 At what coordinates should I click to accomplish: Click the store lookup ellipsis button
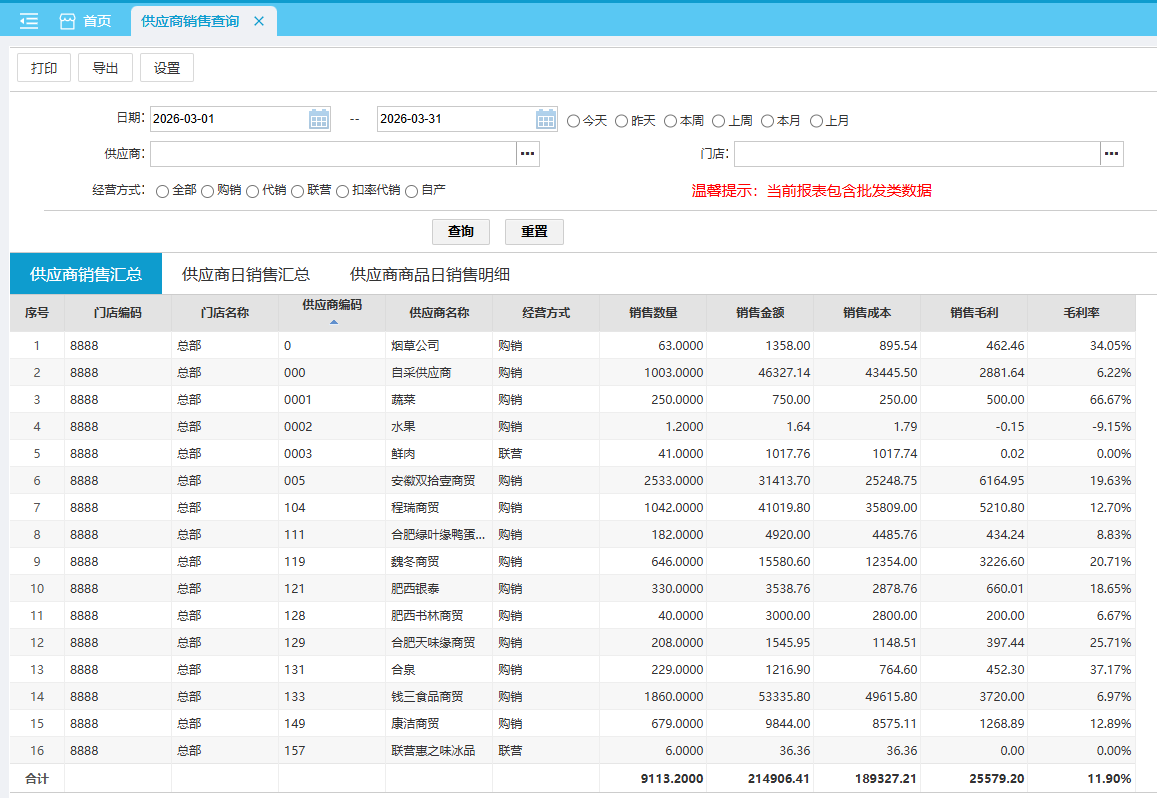click(1112, 154)
